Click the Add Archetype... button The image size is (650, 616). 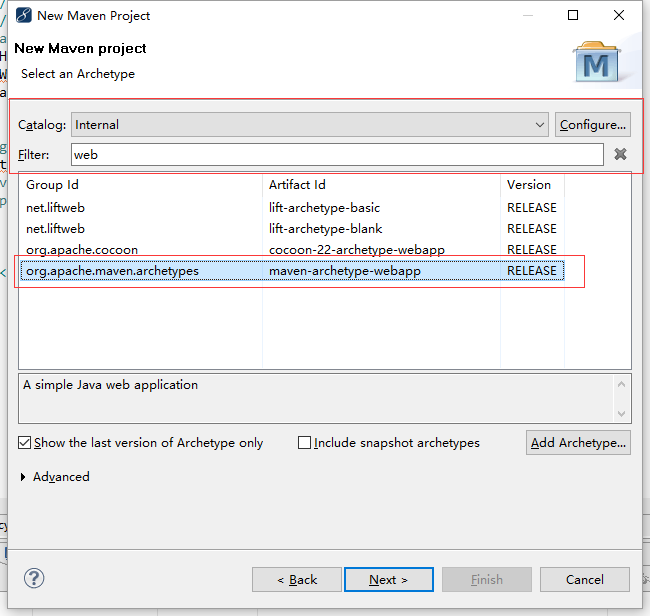(578, 443)
